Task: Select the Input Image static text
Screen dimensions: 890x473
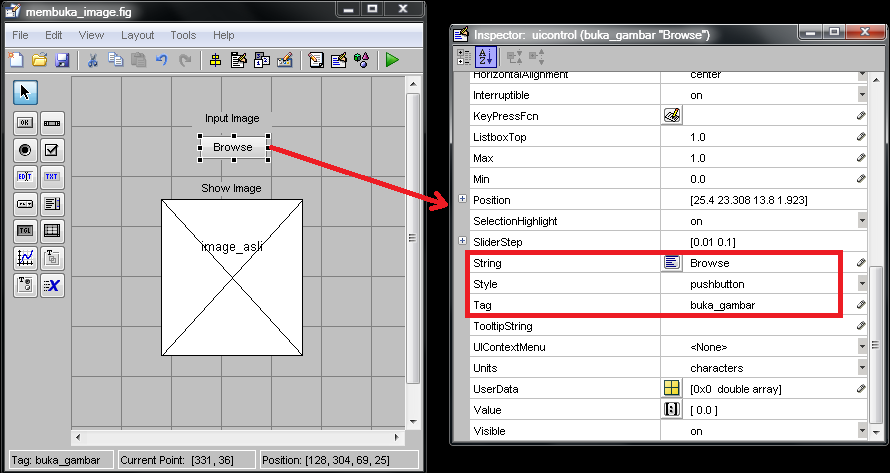Action: (x=232, y=118)
